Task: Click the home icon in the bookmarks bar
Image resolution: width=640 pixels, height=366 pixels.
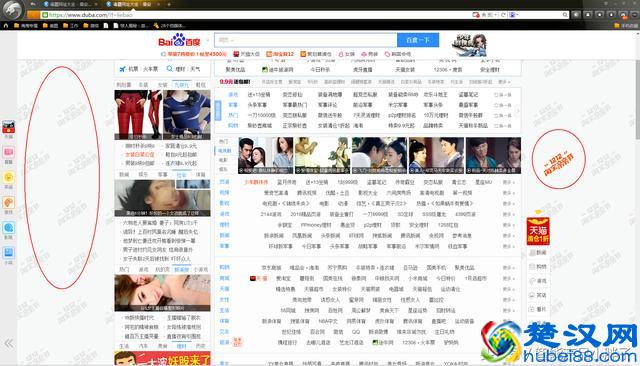Action: click(x=6, y=25)
